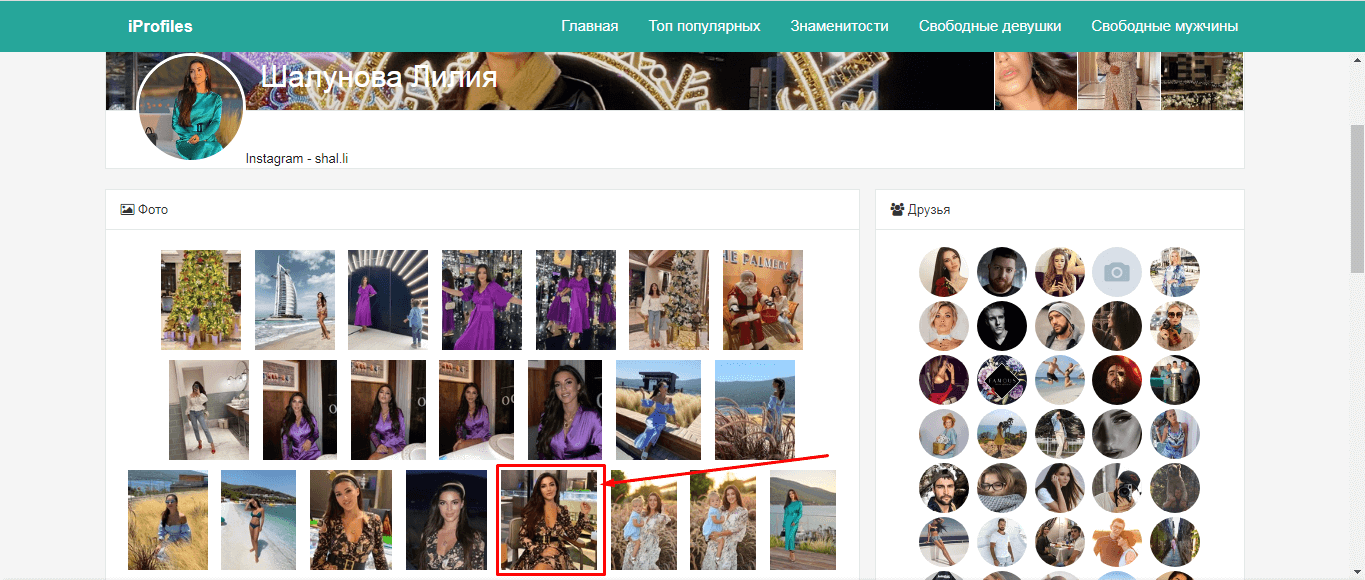Open friend avatar taking mirror selfie with phone
Viewport: 1365px width, 580px height.
click(x=1060, y=272)
